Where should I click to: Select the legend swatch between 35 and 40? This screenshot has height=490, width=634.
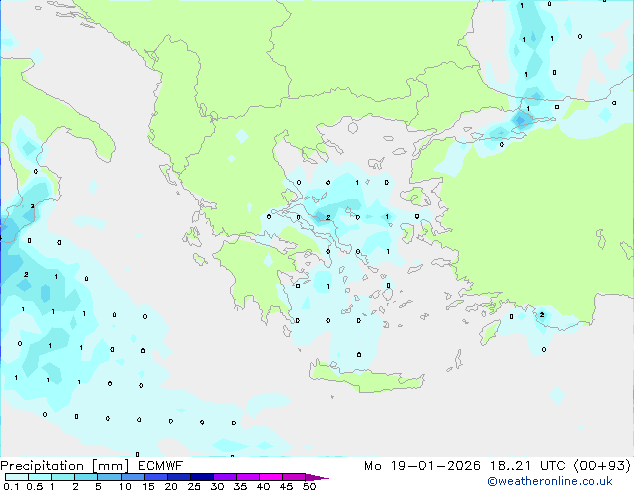pyautogui.click(x=248, y=477)
